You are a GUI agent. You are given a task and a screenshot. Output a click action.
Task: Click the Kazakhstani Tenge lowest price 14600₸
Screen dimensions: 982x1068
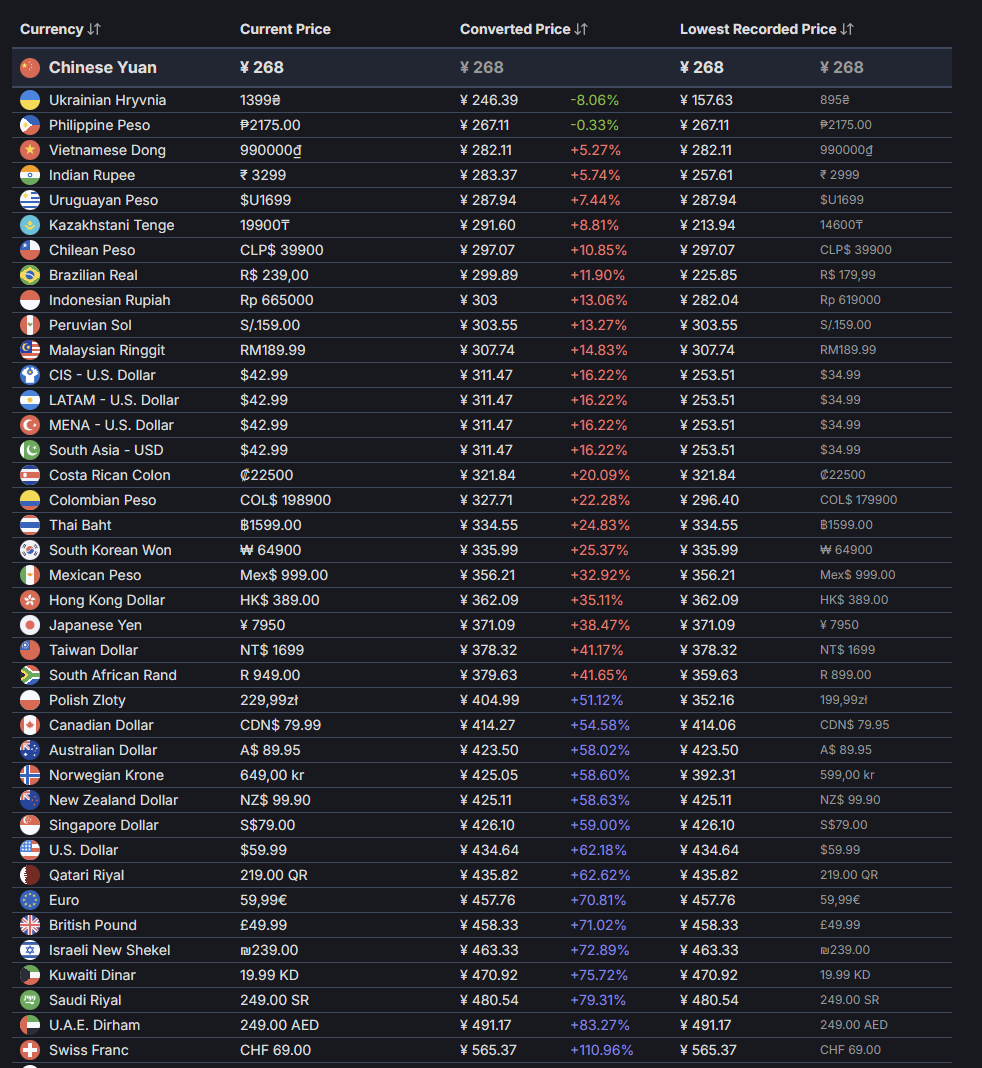841,225
